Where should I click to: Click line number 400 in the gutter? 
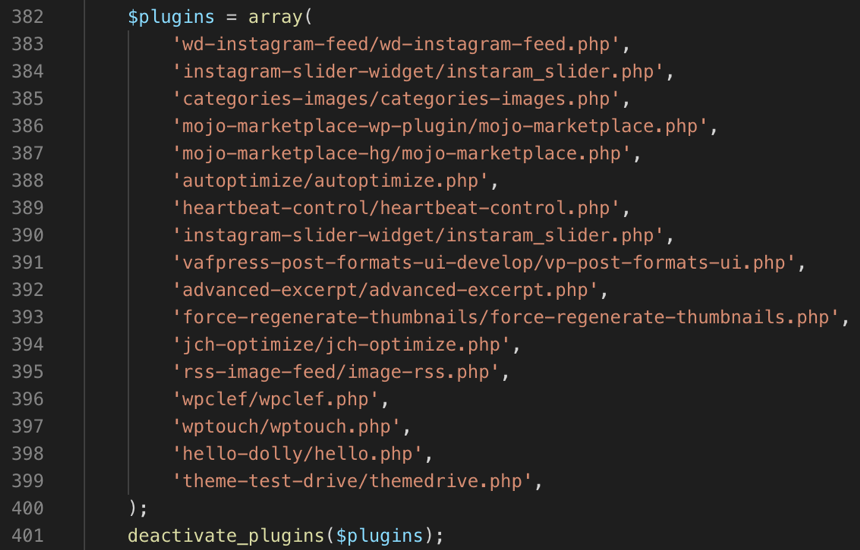(26, 508)
